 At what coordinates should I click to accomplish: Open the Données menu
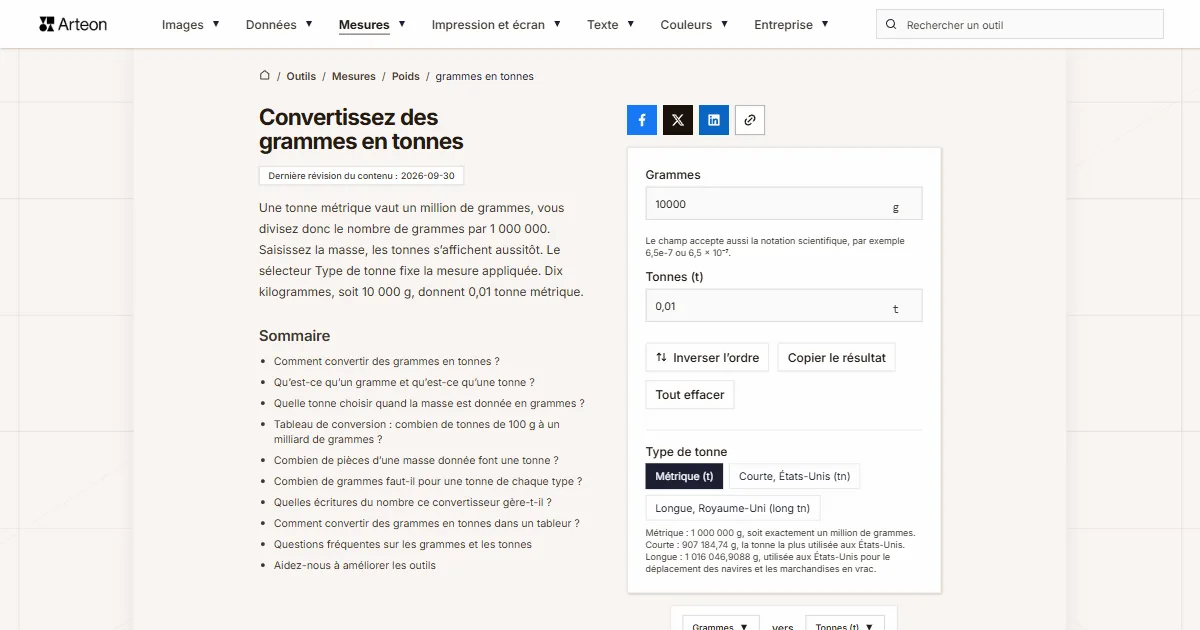coord(279,25)
